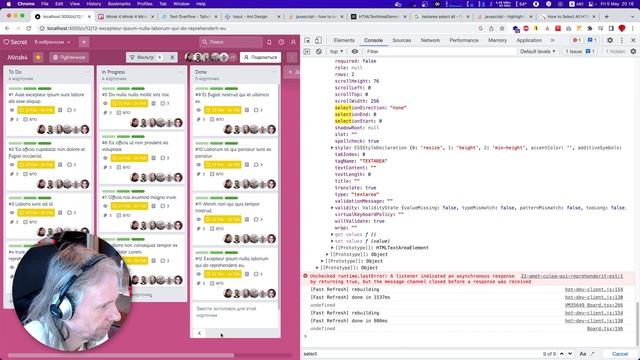
Task: Click the plus button in app header
Action: [84, 42]
